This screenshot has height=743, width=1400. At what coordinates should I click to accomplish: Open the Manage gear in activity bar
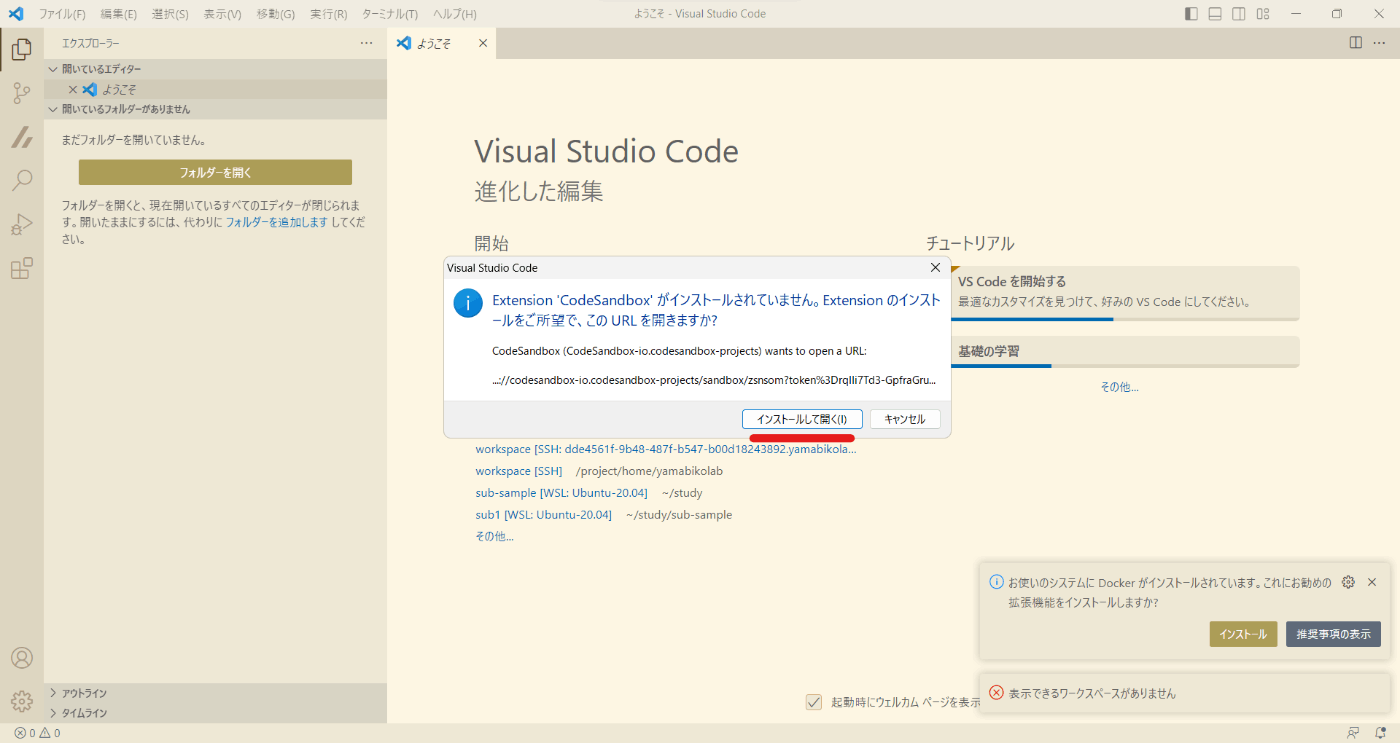click(21, 701)
